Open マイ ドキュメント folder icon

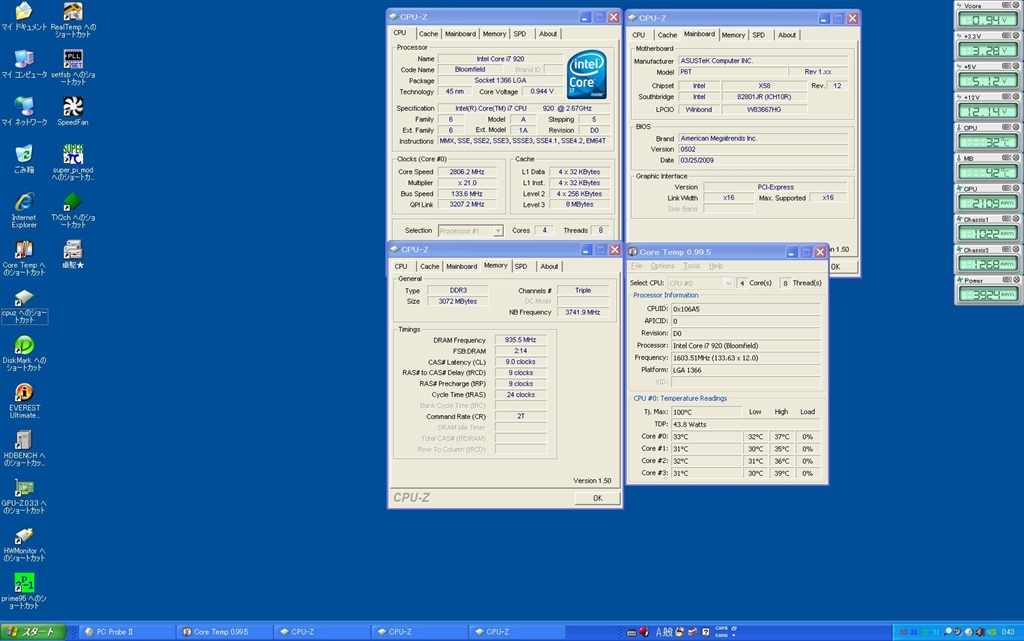[x=24, y=16]
